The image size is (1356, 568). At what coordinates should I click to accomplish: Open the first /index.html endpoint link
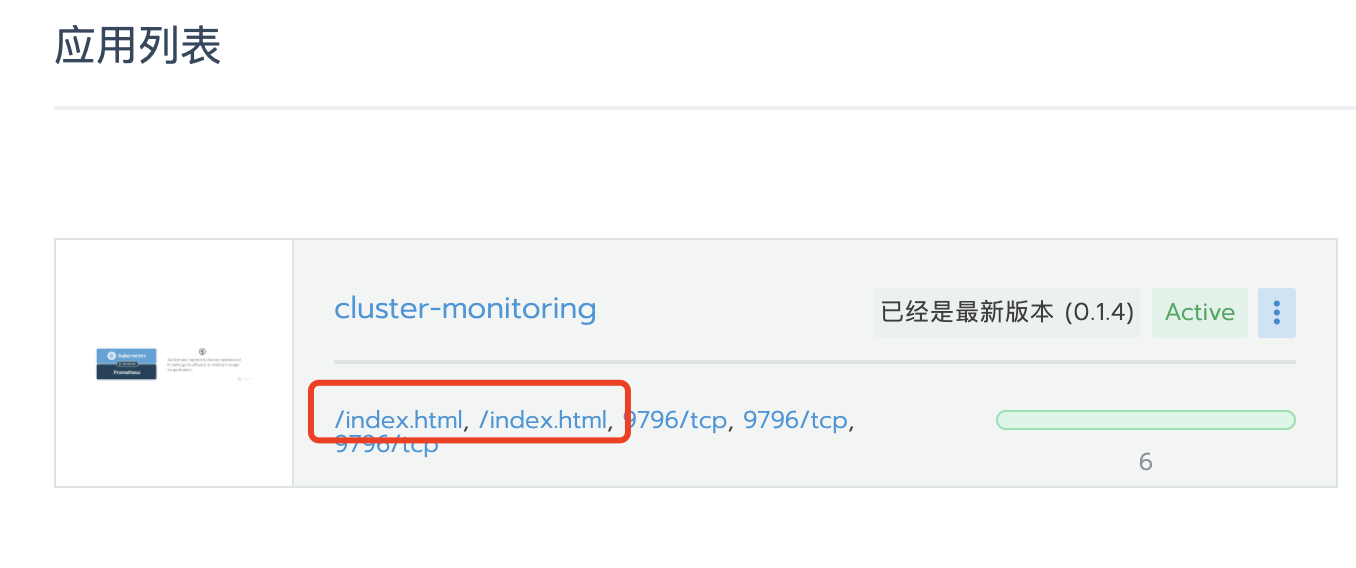pyautogui.click(x=399, y=421)
